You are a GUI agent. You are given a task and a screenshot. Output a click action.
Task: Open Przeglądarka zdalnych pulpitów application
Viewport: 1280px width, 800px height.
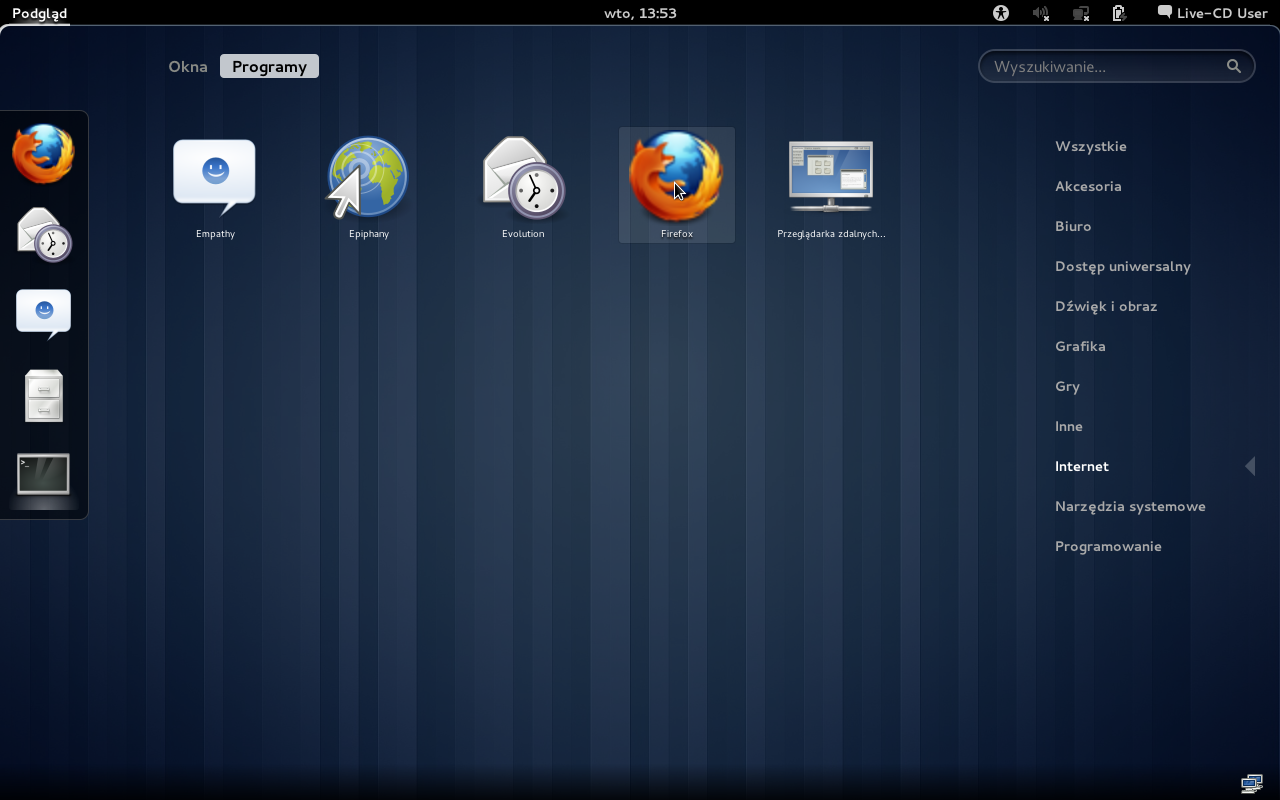(x=831, y=185)
